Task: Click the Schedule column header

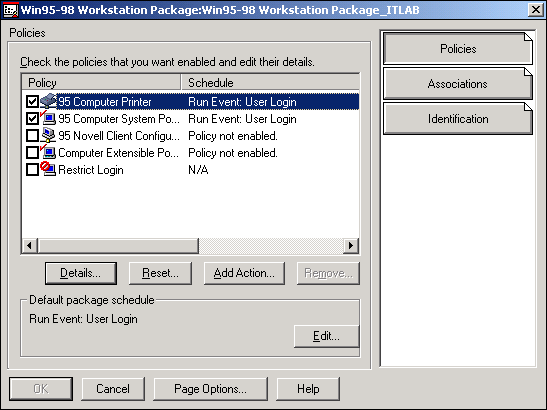Action: point(270,83)
